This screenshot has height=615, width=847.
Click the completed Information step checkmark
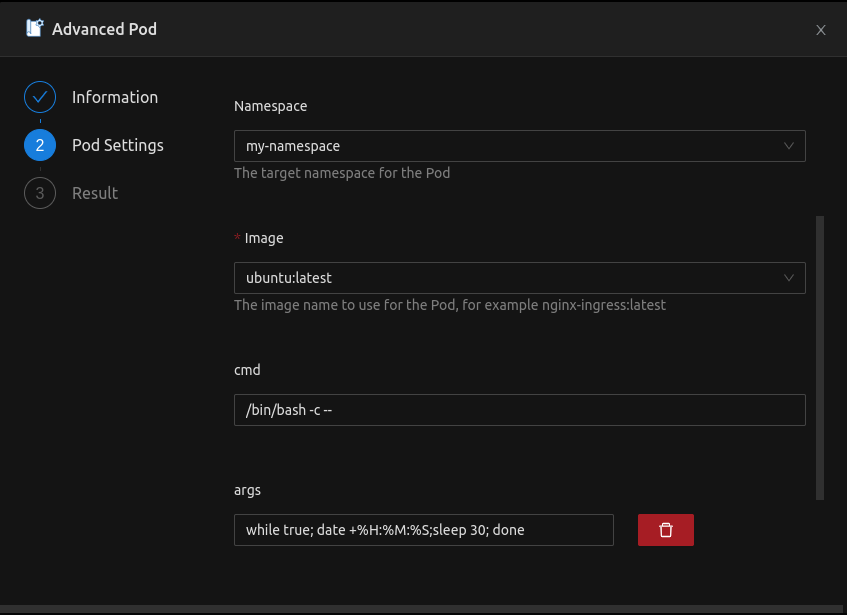pyautogui.click(x=40, y=97)
